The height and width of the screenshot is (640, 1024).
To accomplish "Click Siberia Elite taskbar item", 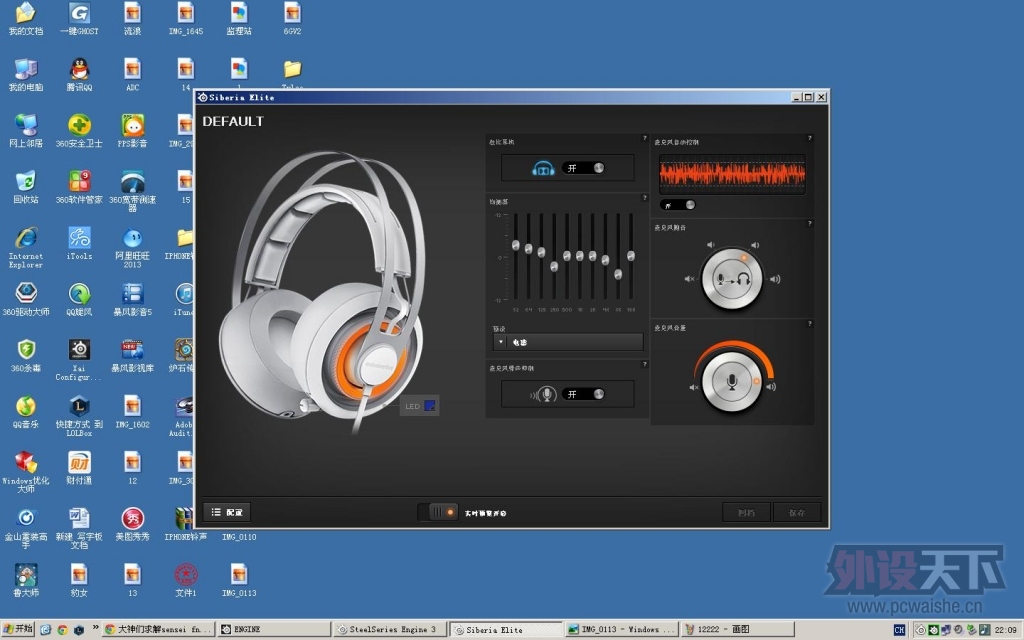I will click(505, 630).
